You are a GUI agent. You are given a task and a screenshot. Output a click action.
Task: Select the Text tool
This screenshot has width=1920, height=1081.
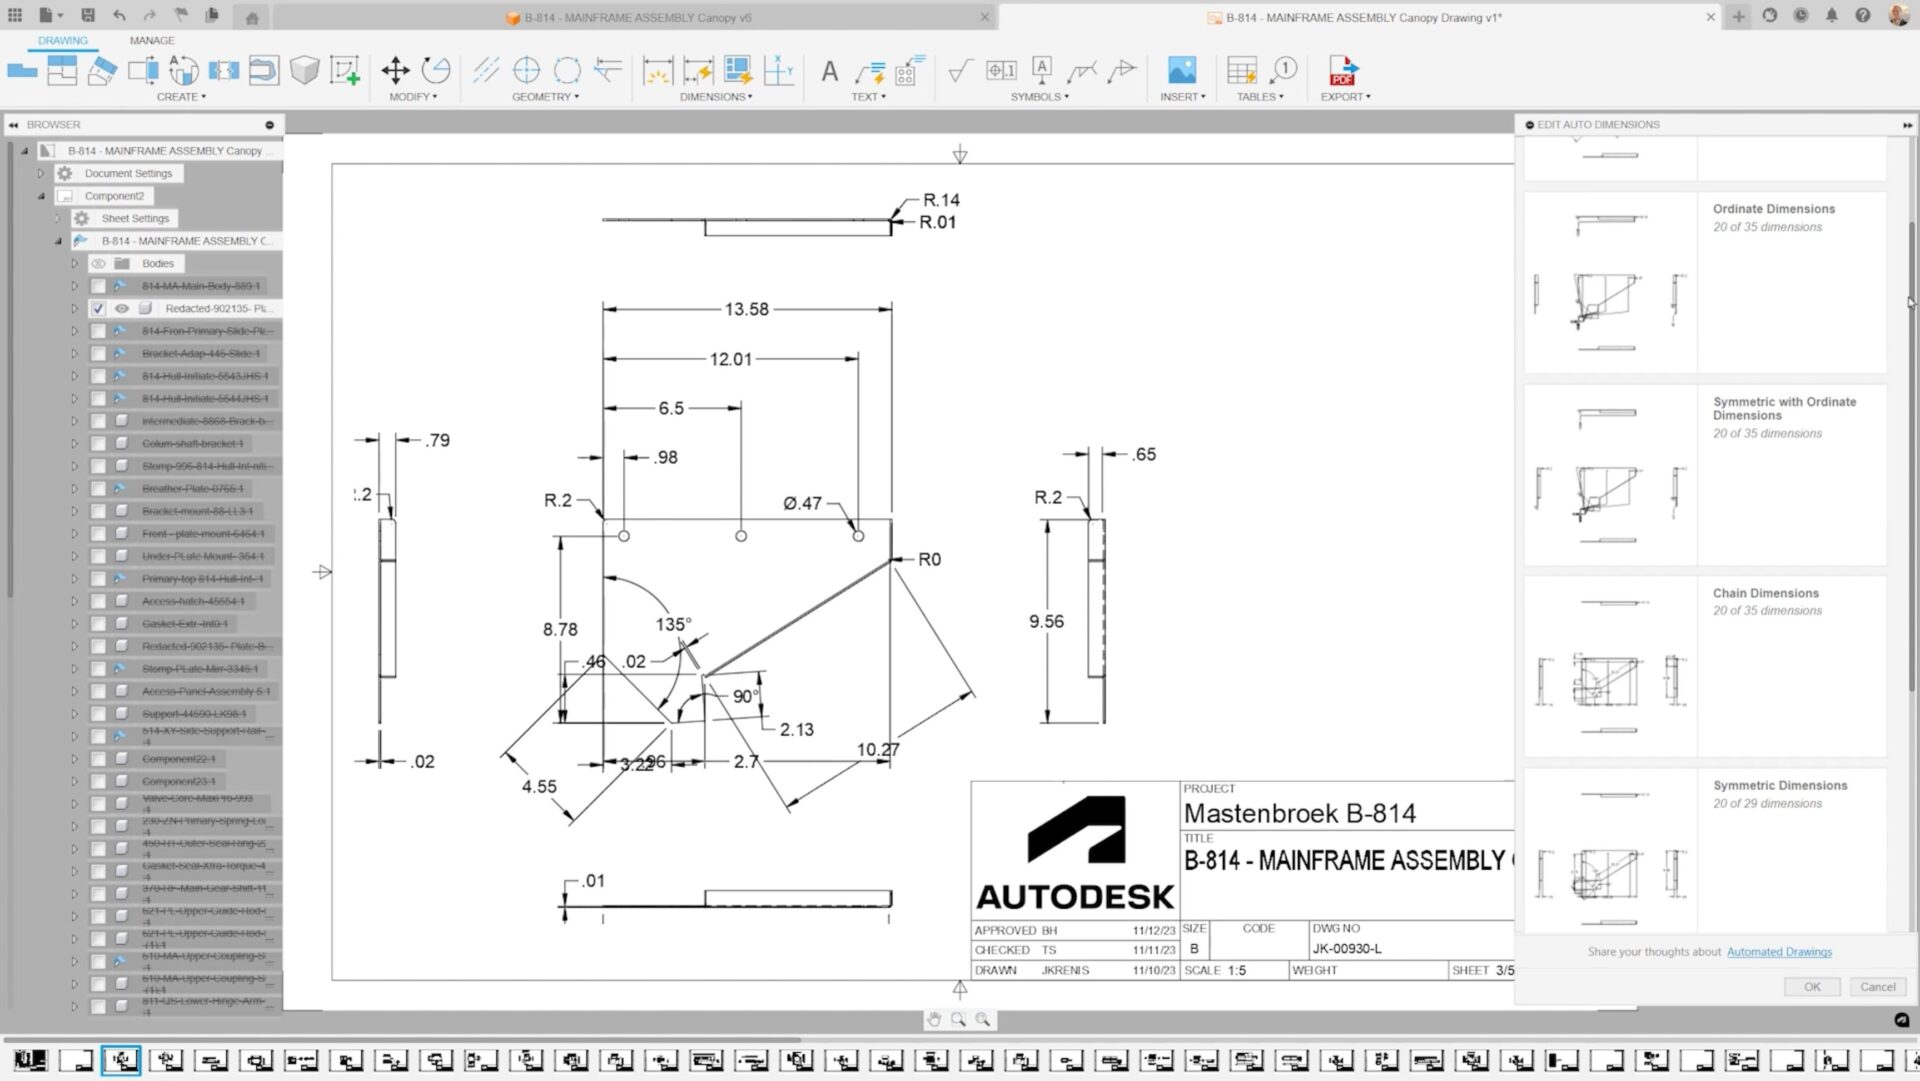coord(829,71)
